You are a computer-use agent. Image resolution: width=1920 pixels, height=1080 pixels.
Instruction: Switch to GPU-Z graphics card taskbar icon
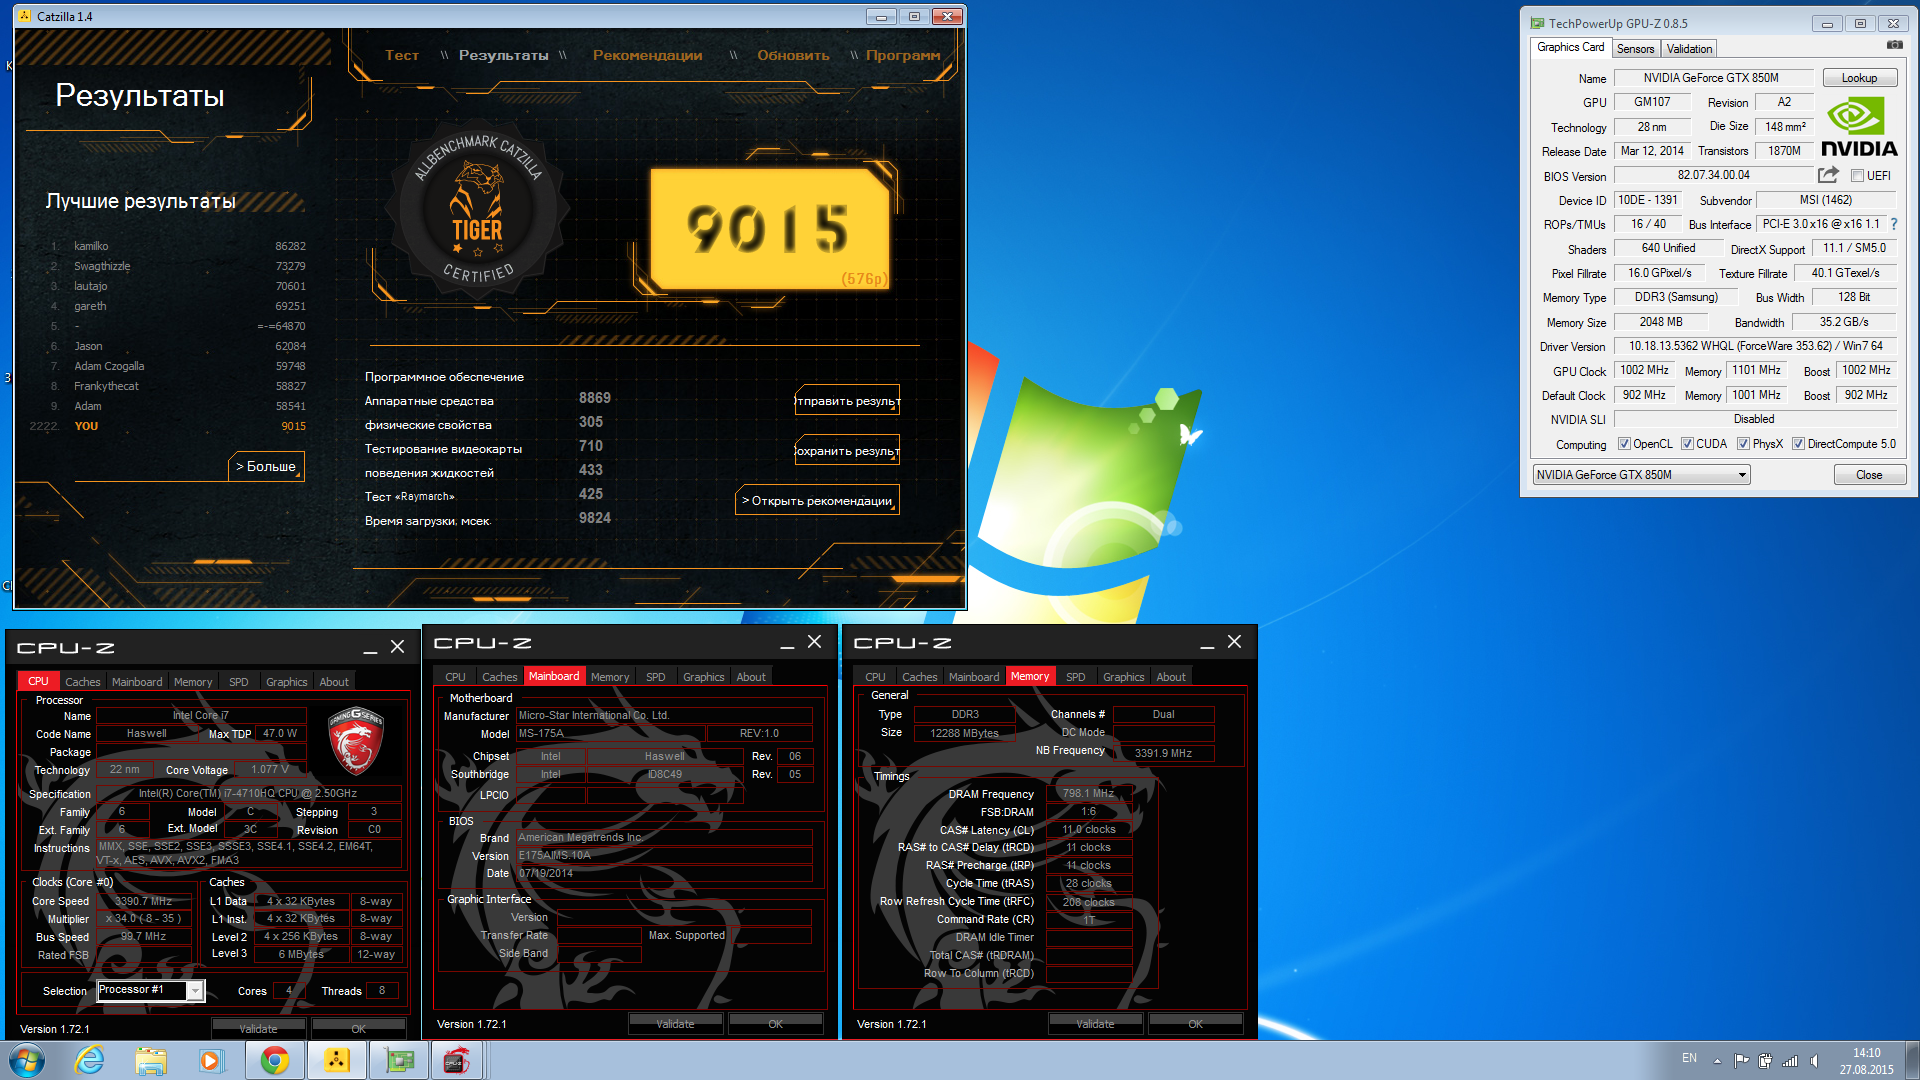click(399, 1060)
